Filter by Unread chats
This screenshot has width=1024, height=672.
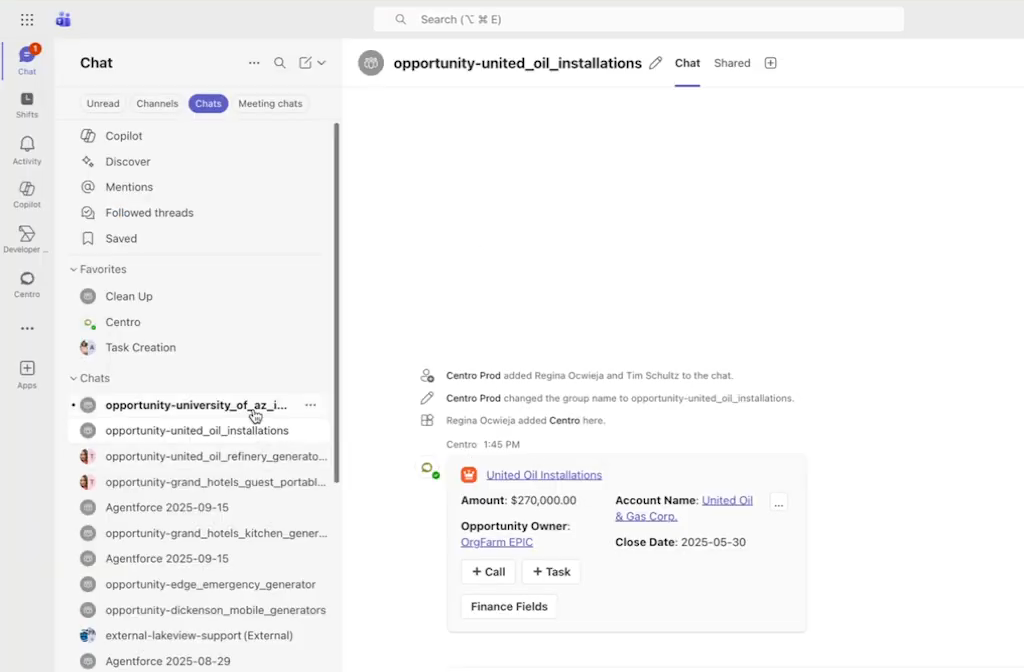point(103,103)
